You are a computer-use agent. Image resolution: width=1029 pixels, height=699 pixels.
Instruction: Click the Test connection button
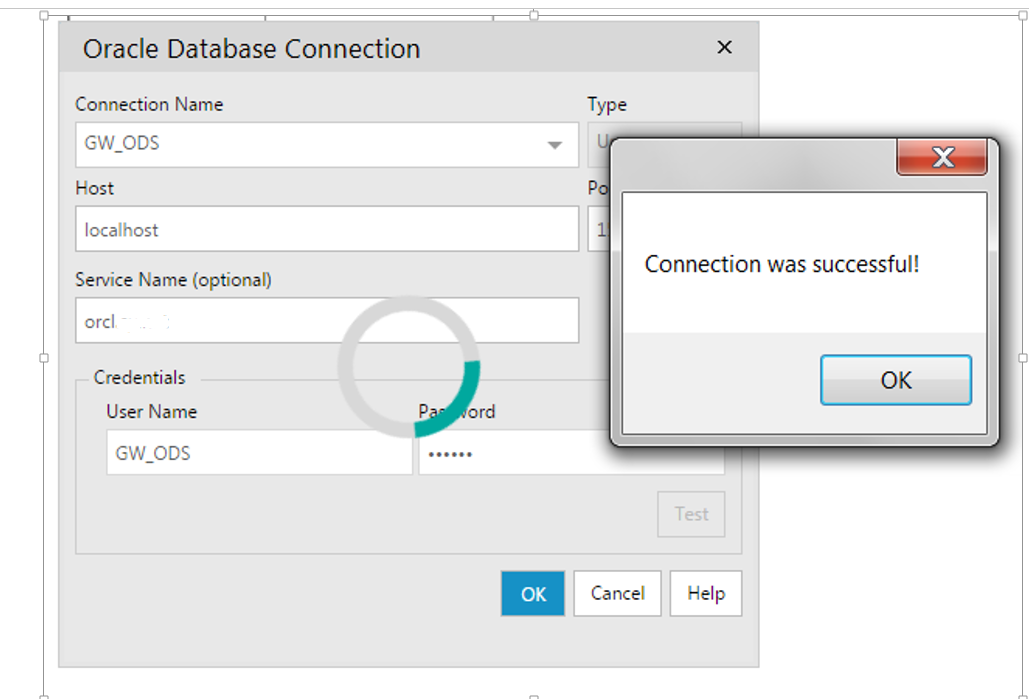691,514
